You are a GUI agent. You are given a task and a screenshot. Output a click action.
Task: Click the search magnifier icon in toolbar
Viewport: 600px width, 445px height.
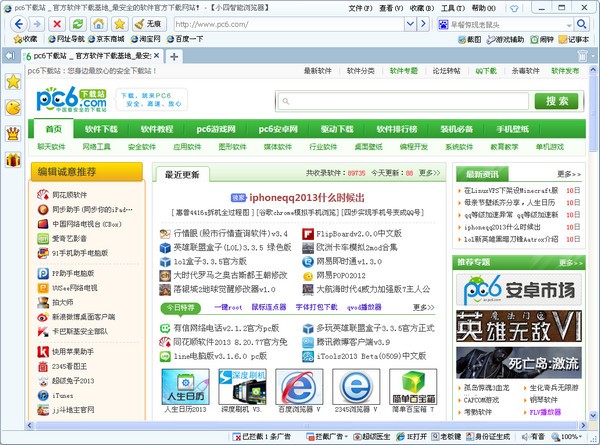click(x=581, y=24)
